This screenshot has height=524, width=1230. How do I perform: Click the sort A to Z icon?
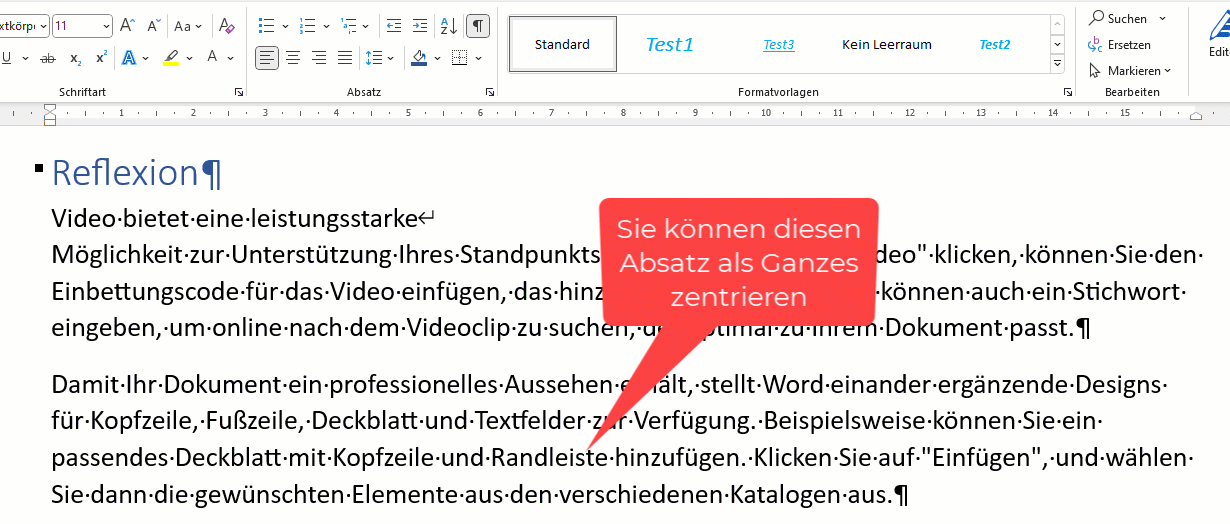(x=449, y=25)
